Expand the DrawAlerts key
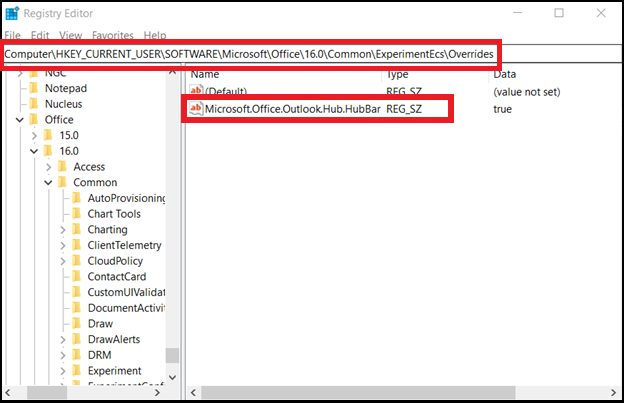This screenshot has height=403, width=624. [x=62, y=340]
